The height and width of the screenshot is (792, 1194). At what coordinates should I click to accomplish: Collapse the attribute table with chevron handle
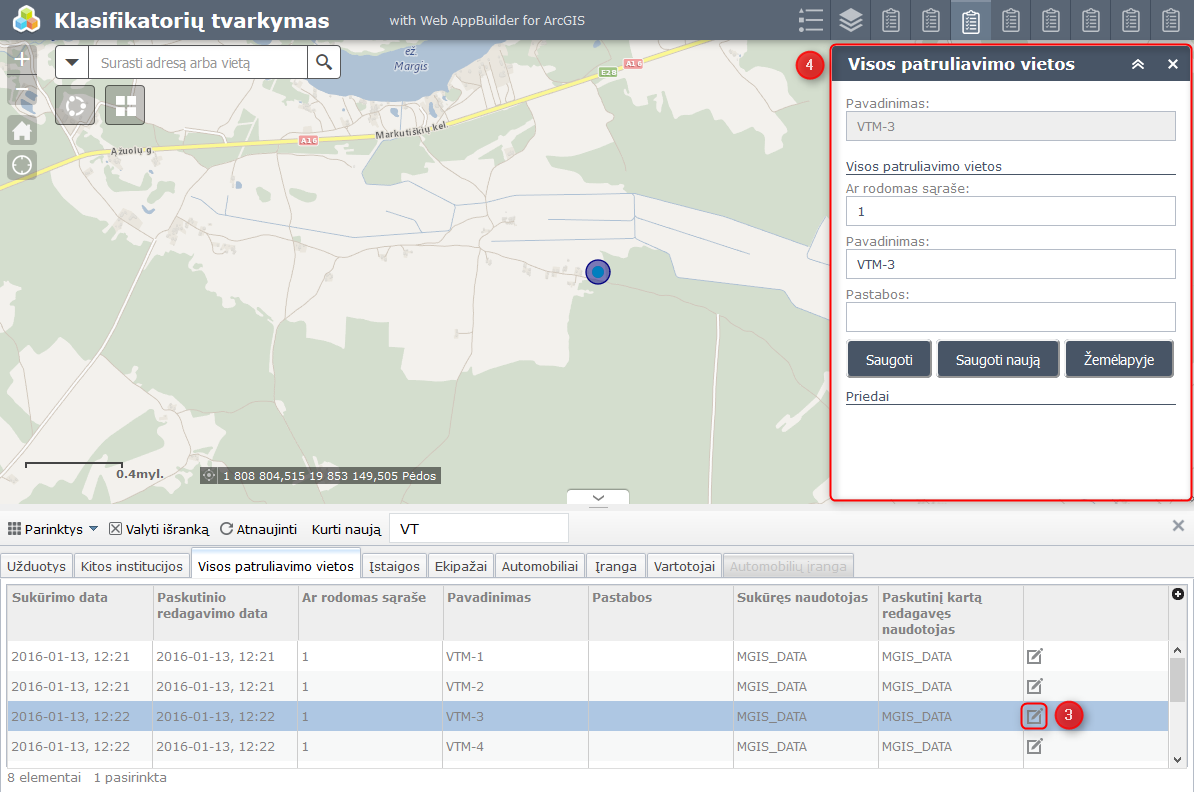point(598,497)
